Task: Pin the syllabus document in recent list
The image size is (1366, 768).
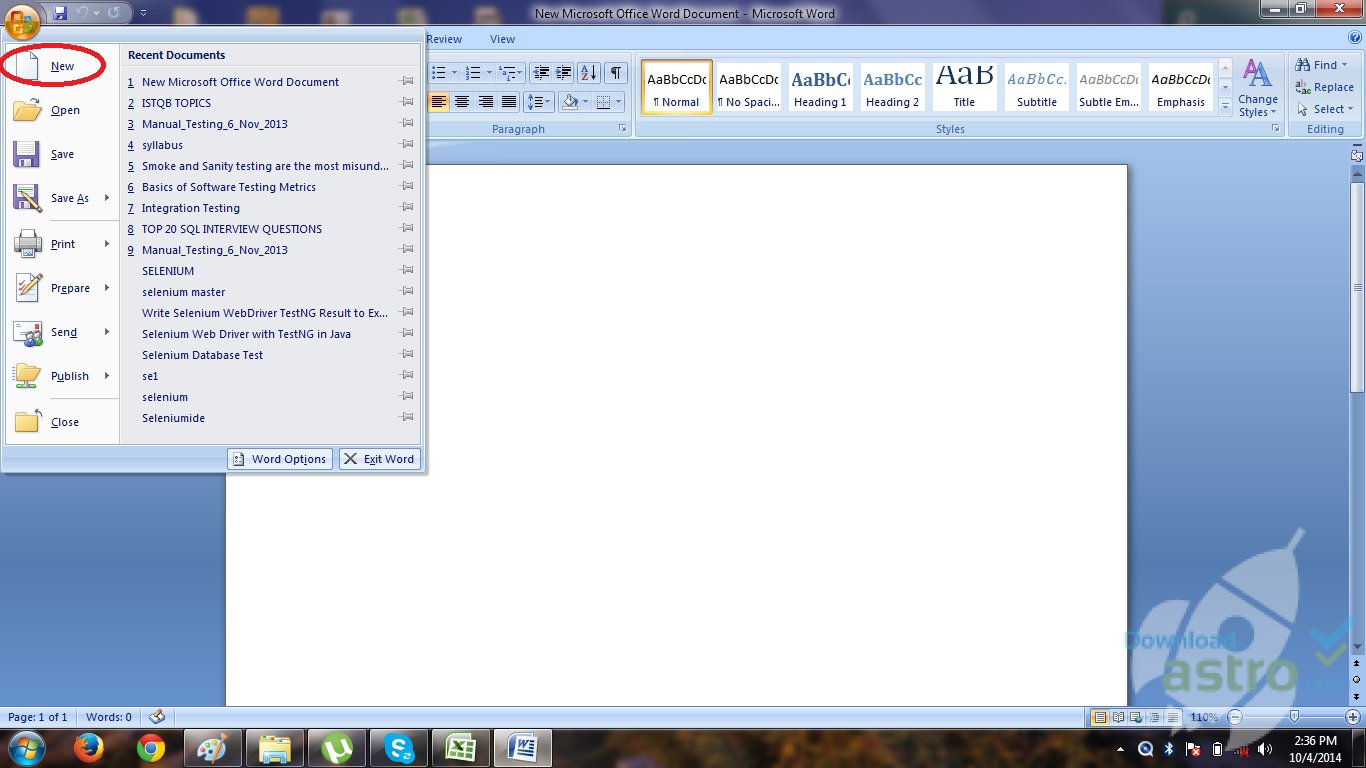Action: click(407, 145)
